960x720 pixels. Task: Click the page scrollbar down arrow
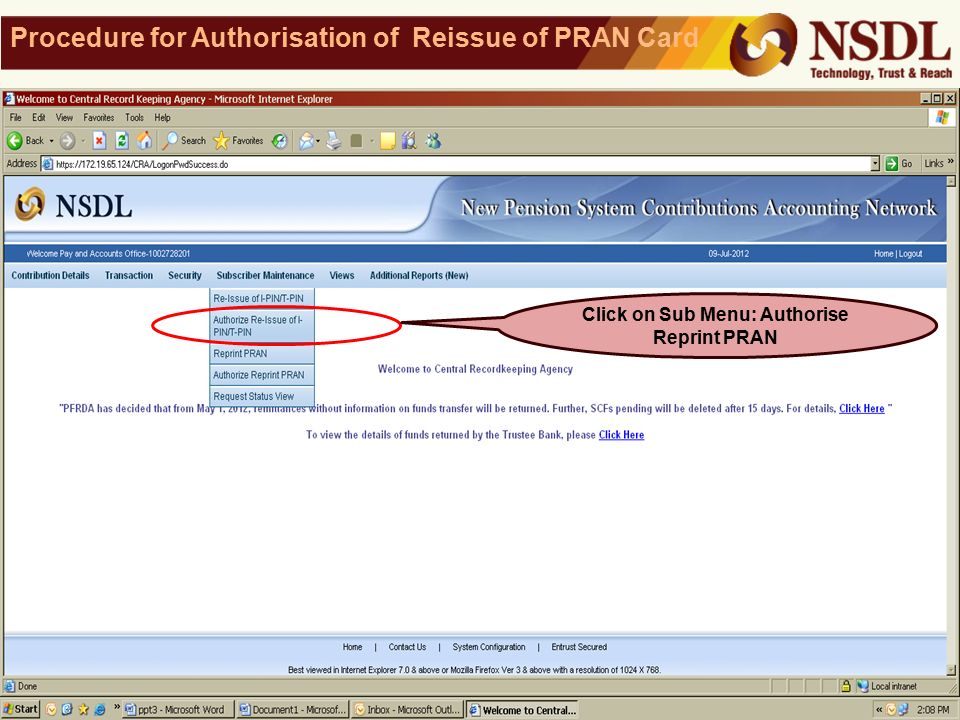click(951, 670)
